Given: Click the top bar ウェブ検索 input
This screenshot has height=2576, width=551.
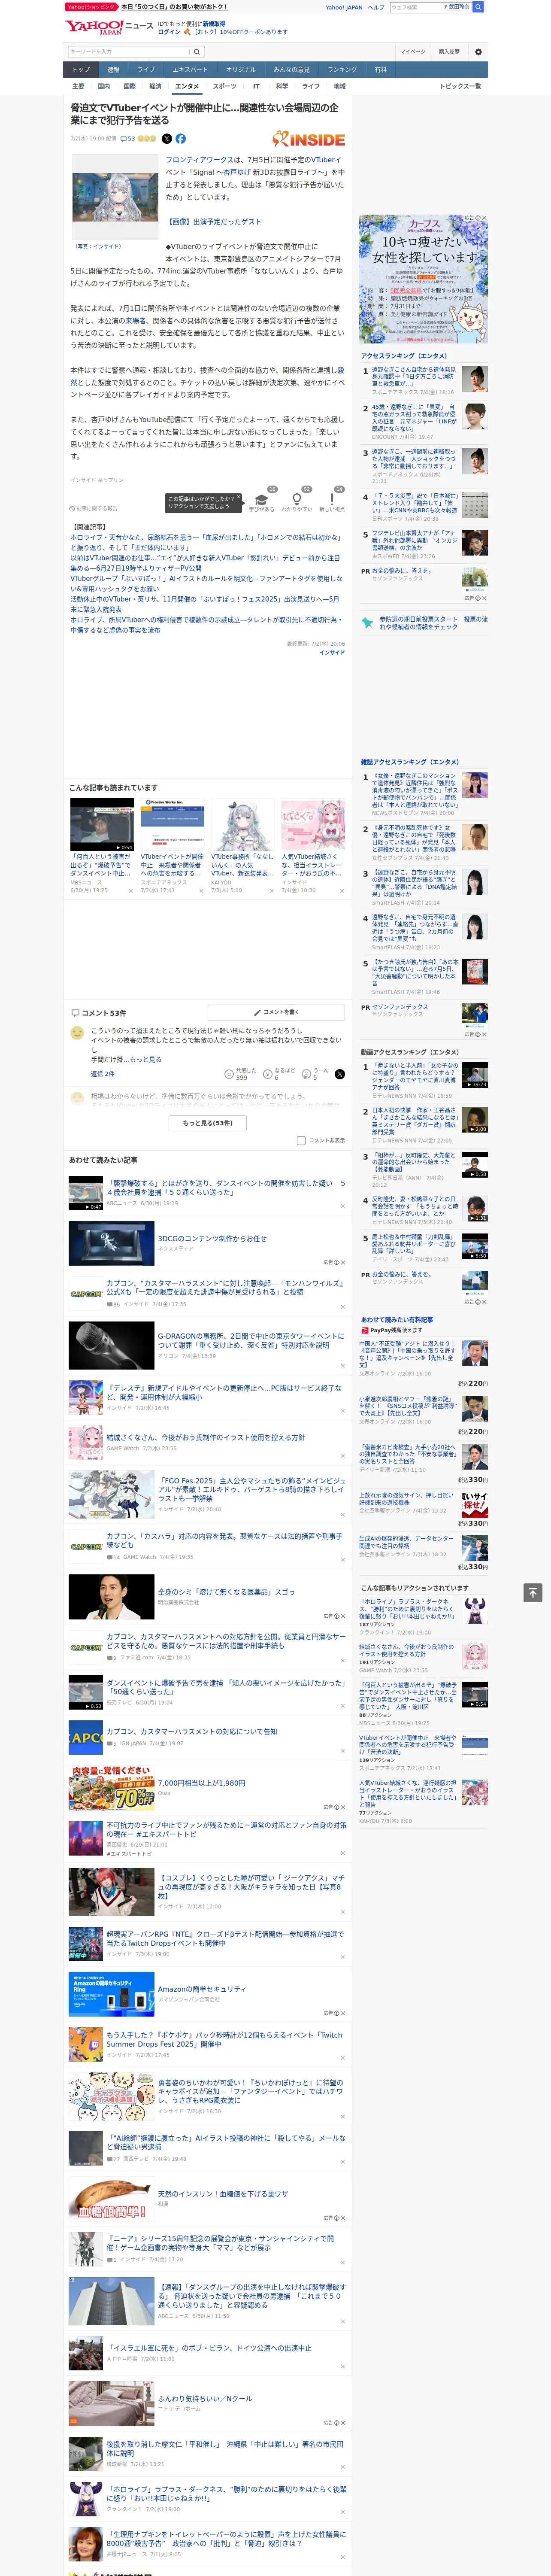Looking at the screenshot, I should click(x=416, y=7).
